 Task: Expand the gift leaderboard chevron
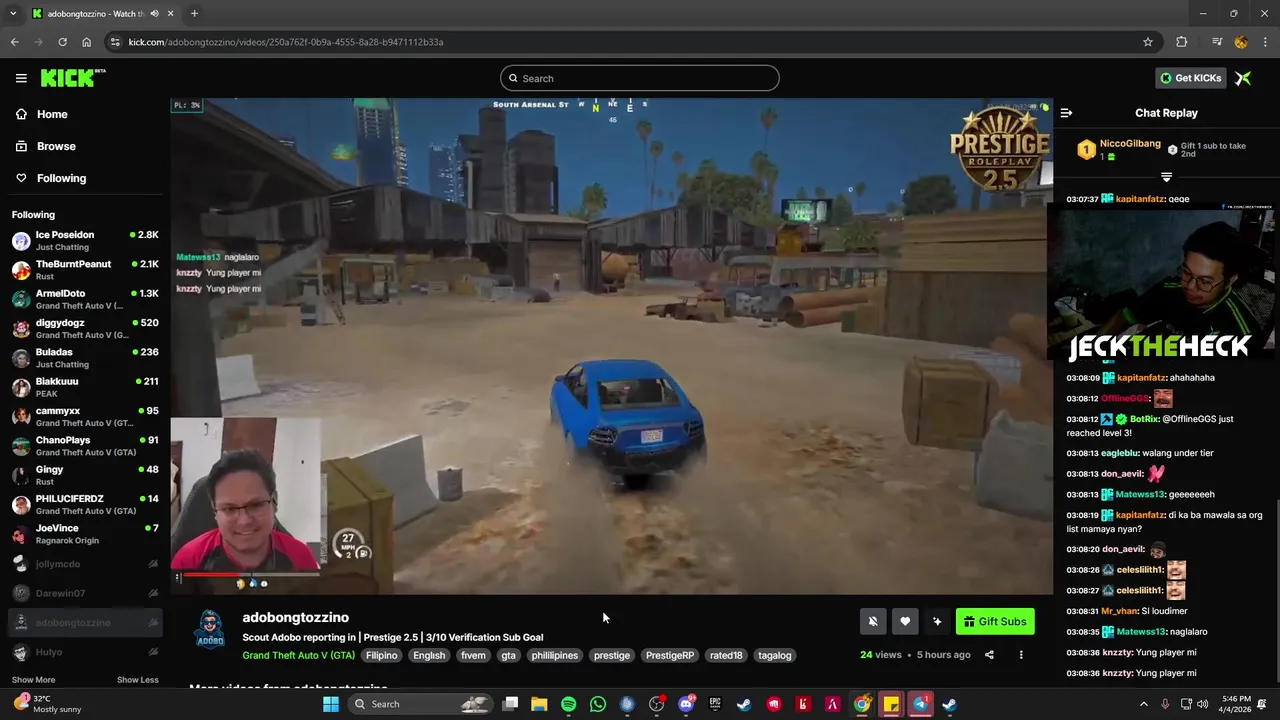click(1166, 177)
